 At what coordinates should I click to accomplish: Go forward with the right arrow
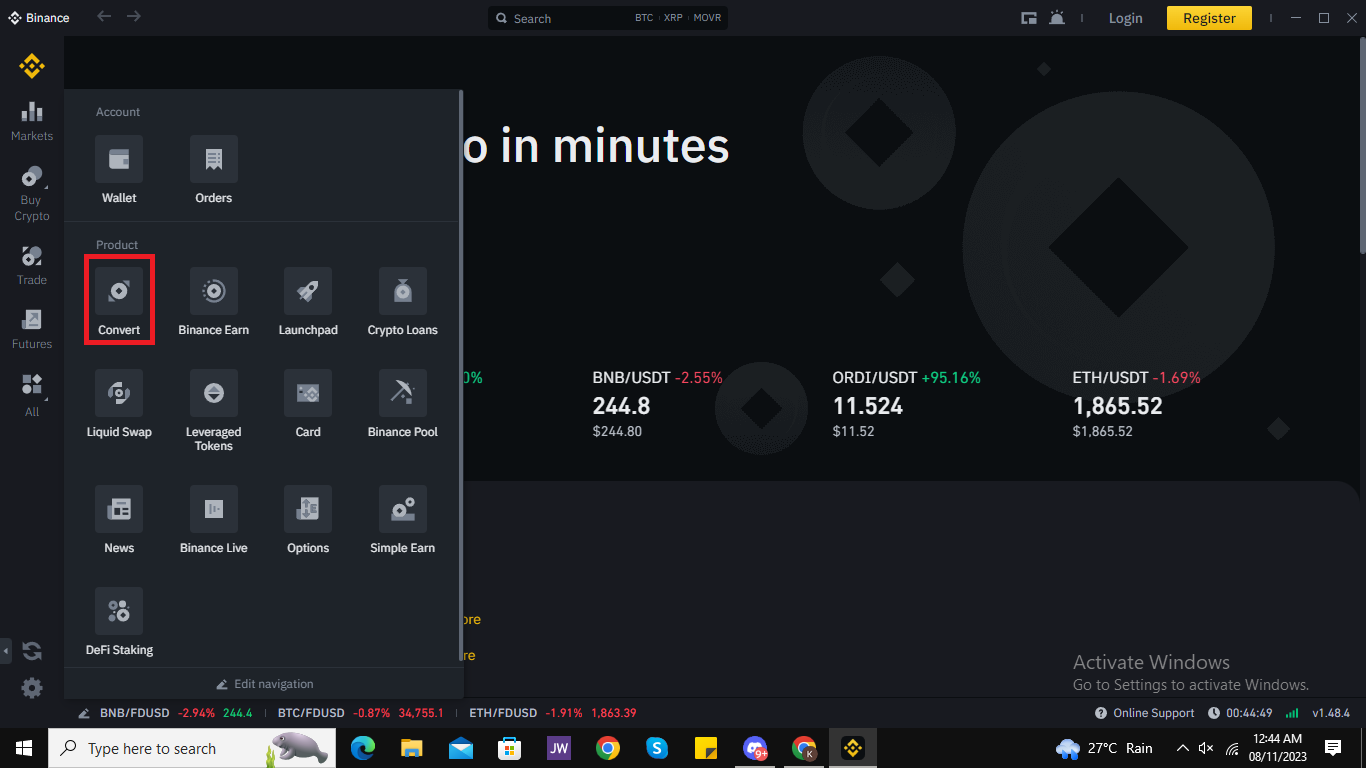(x=134, y=17)
